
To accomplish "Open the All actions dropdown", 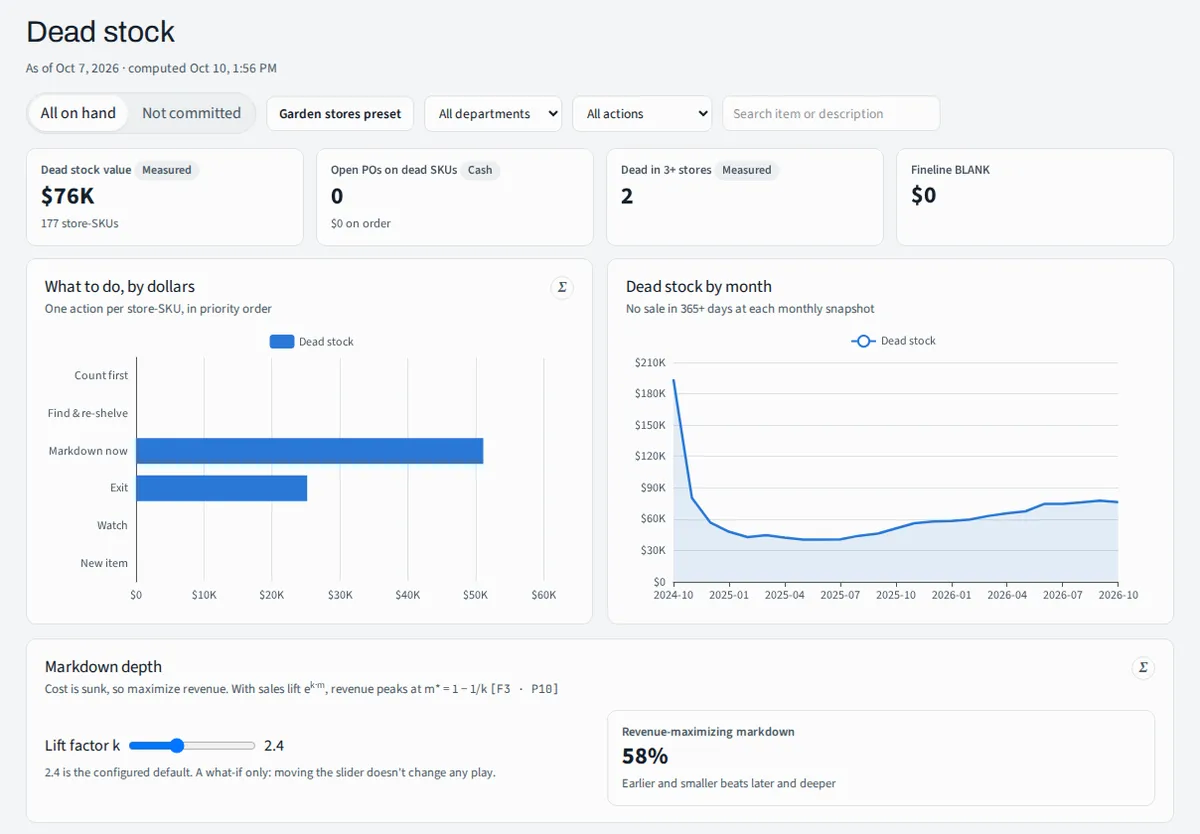I will coord(642,114).
